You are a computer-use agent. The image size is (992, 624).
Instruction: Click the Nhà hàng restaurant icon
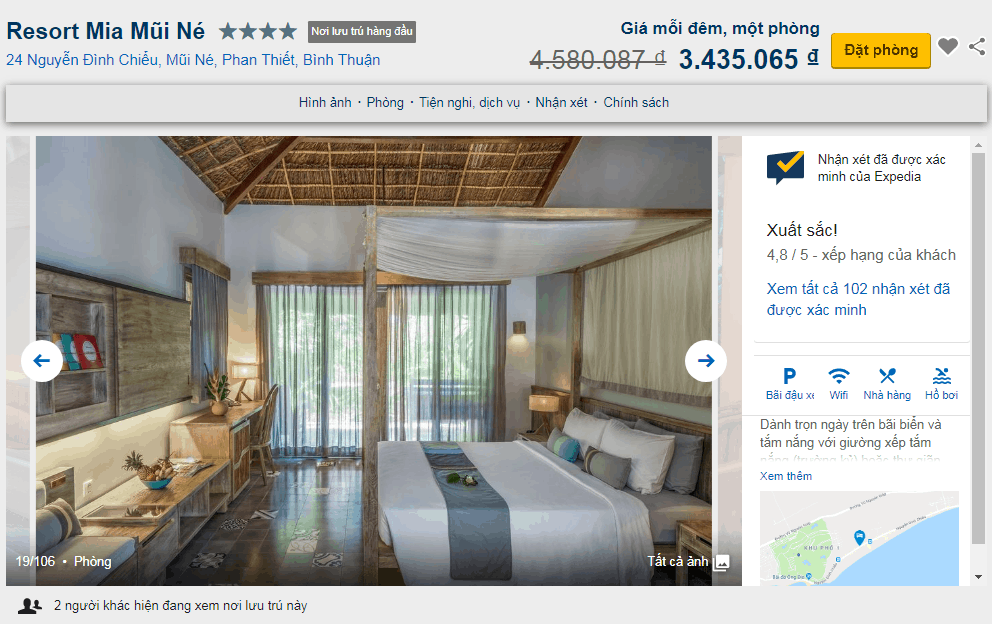click(x=887, y=376)
